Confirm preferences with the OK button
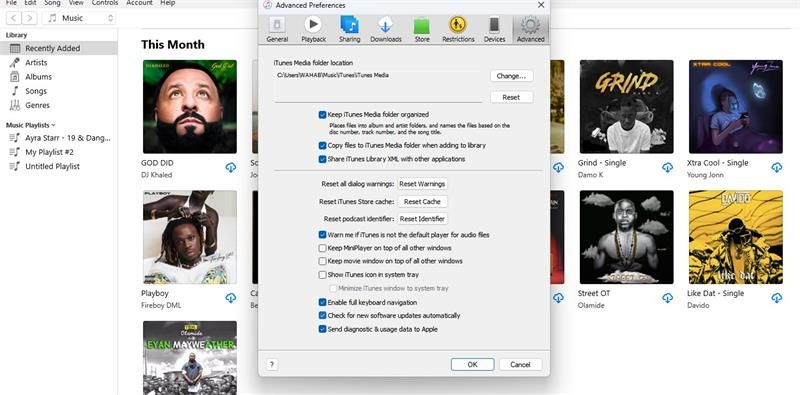The height and width of the screenshot is (395, 800). pyautogui.click(x=472, y=364)
